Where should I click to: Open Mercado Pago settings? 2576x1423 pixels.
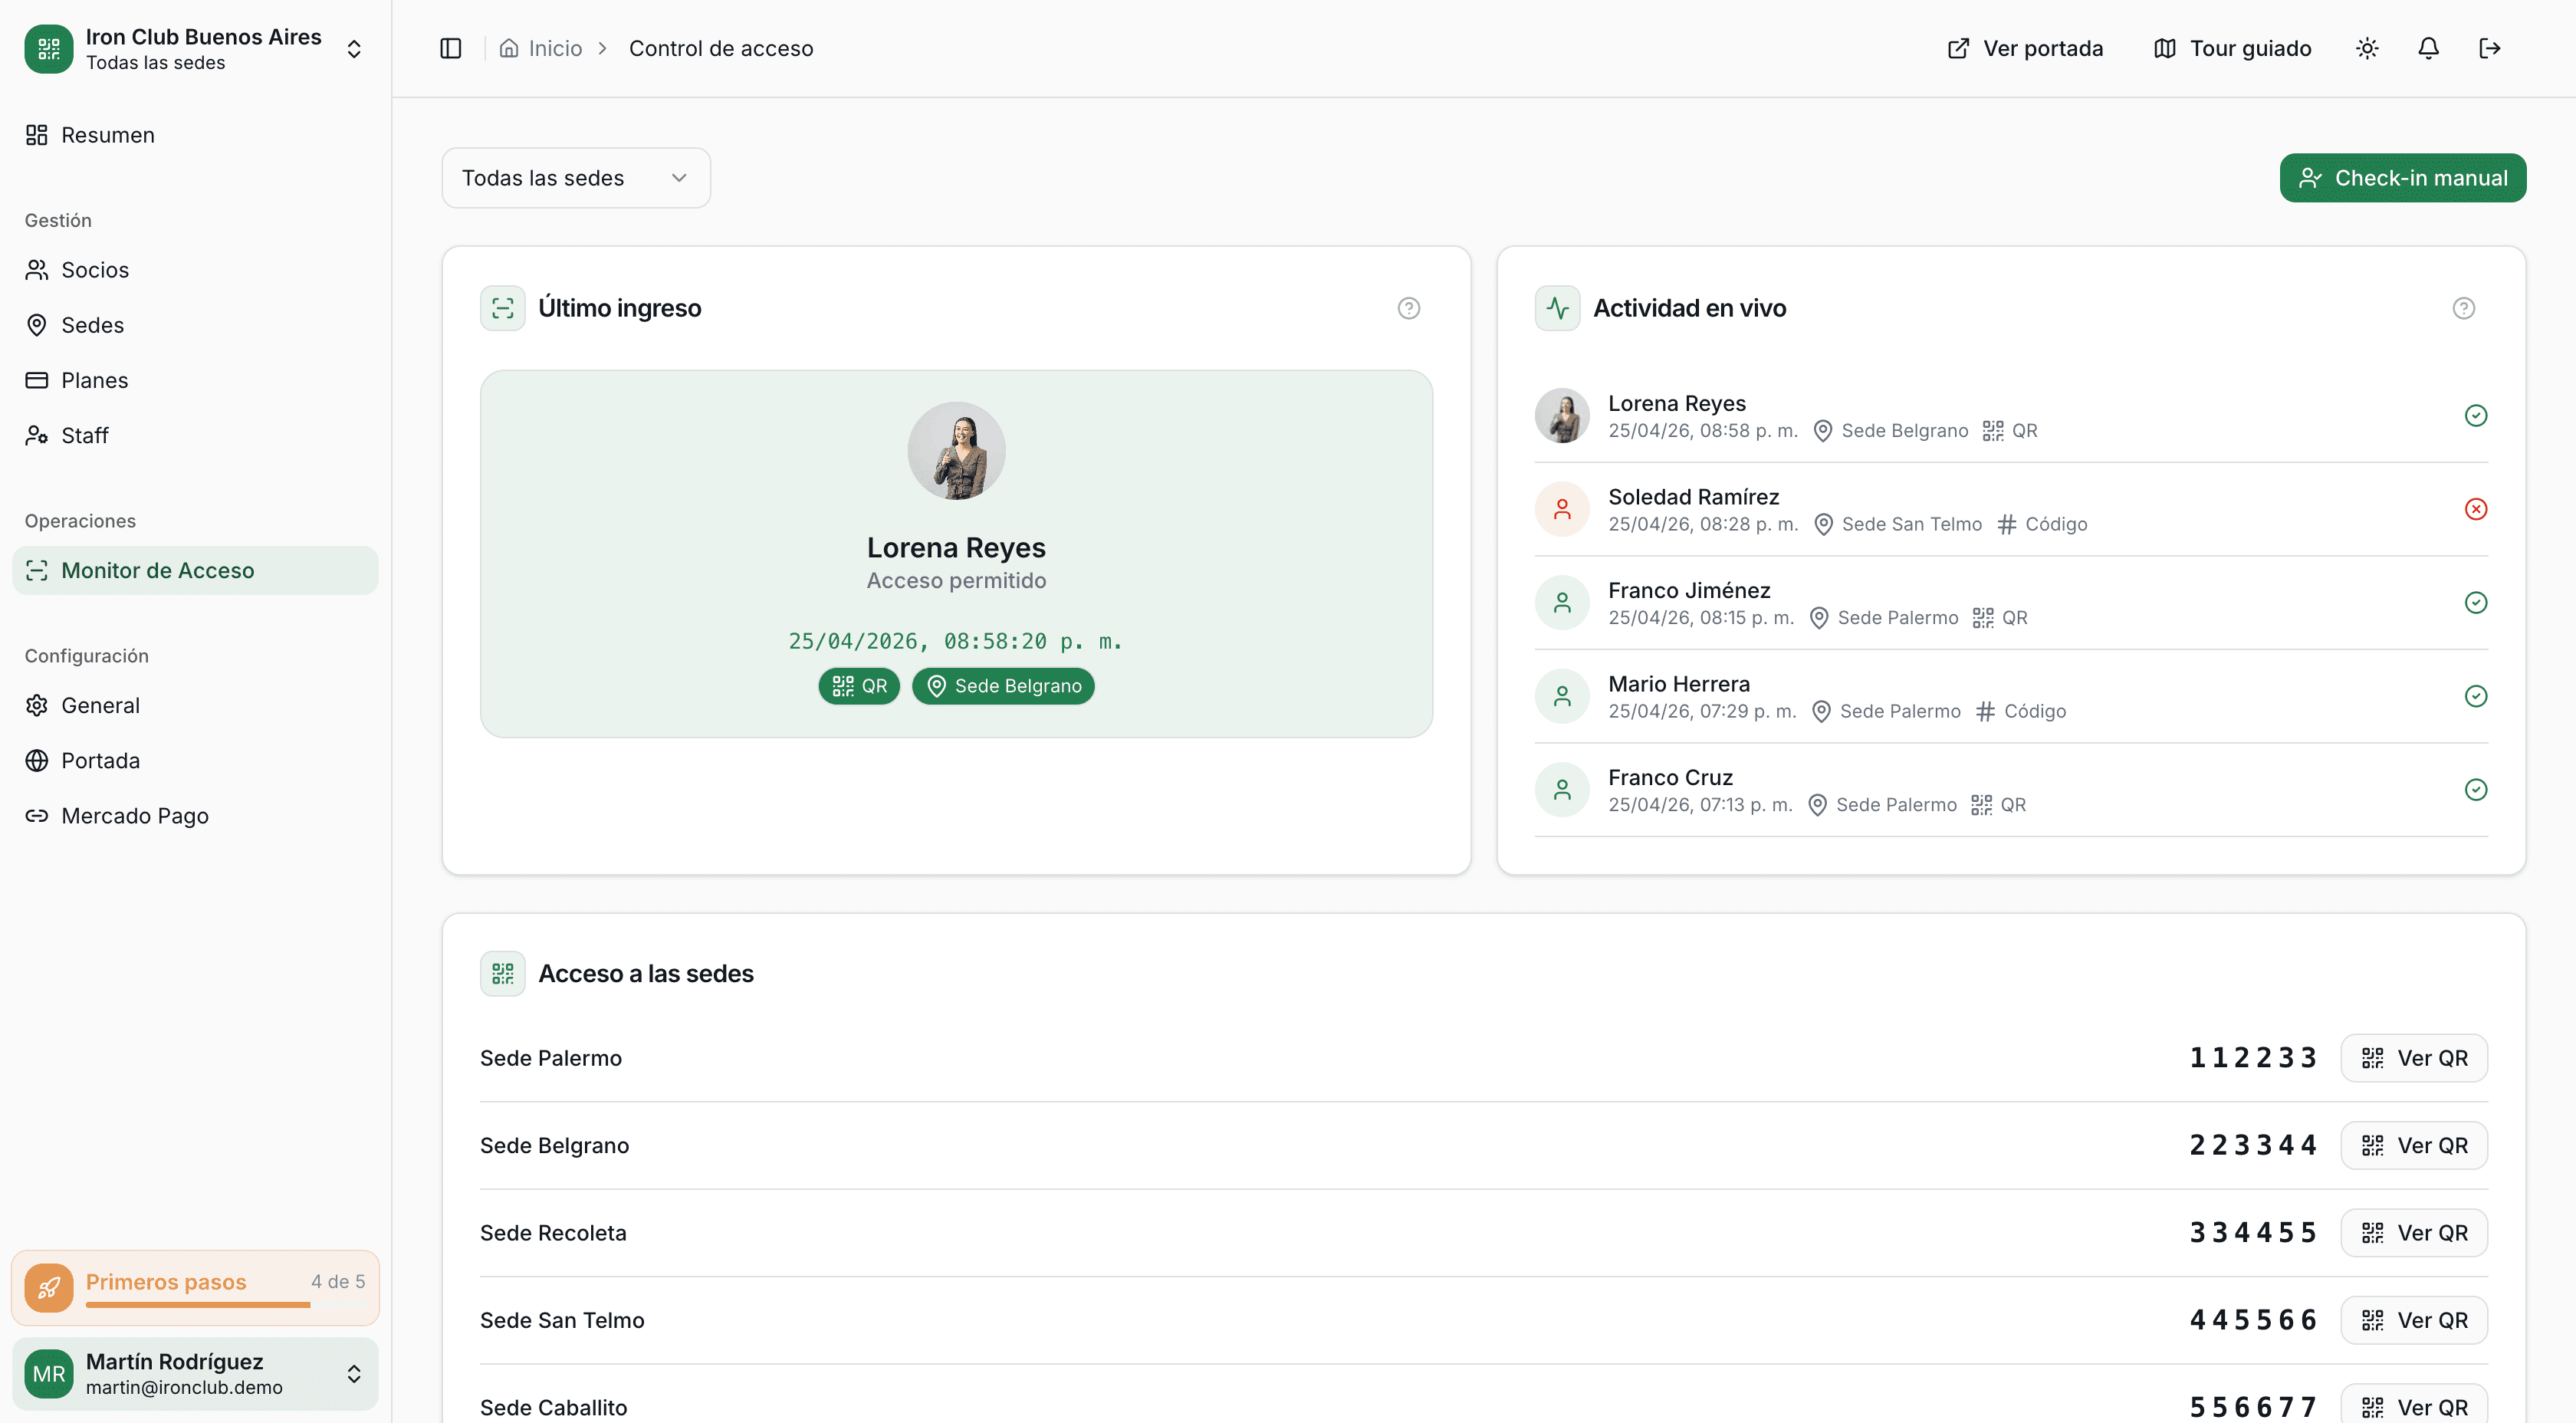click(x=134, y=816)
